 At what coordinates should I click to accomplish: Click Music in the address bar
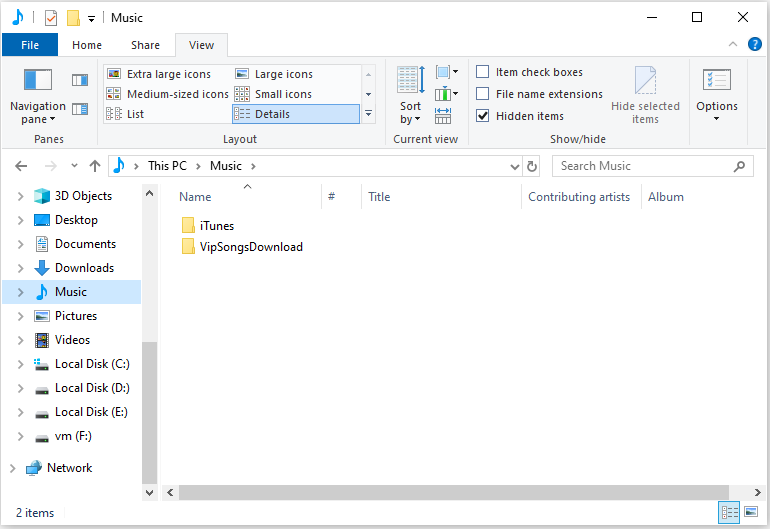pyautogui.click(x=226, y=166)
